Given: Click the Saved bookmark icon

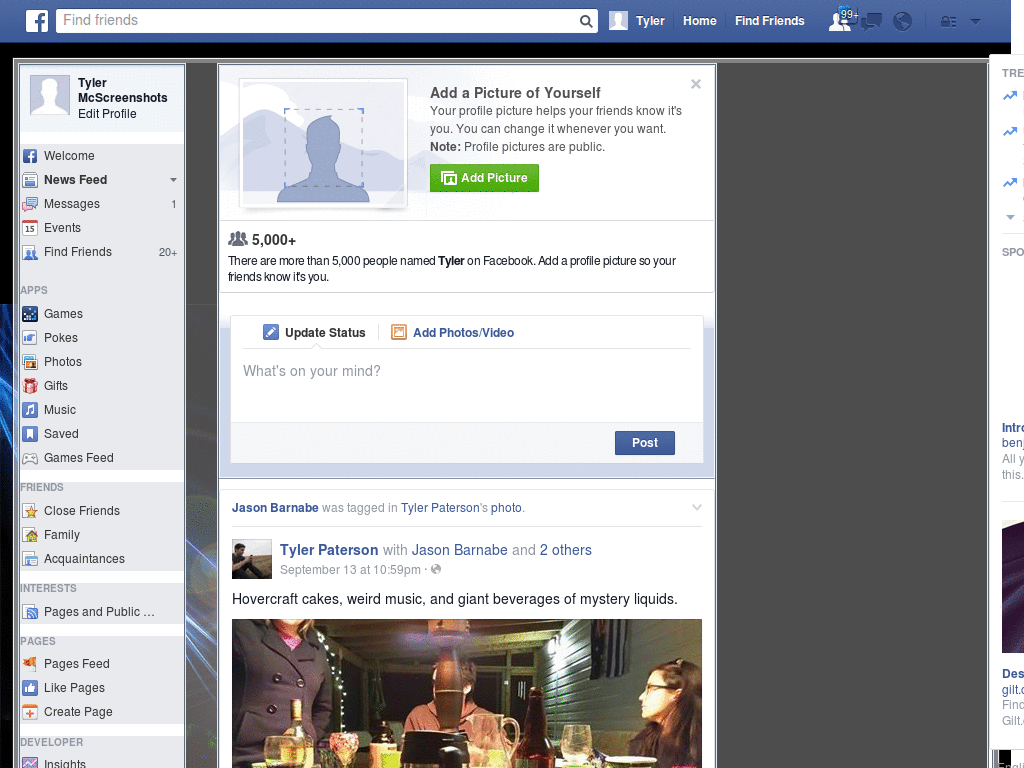Looking at the screenshot, I should [x=30, y=434].
